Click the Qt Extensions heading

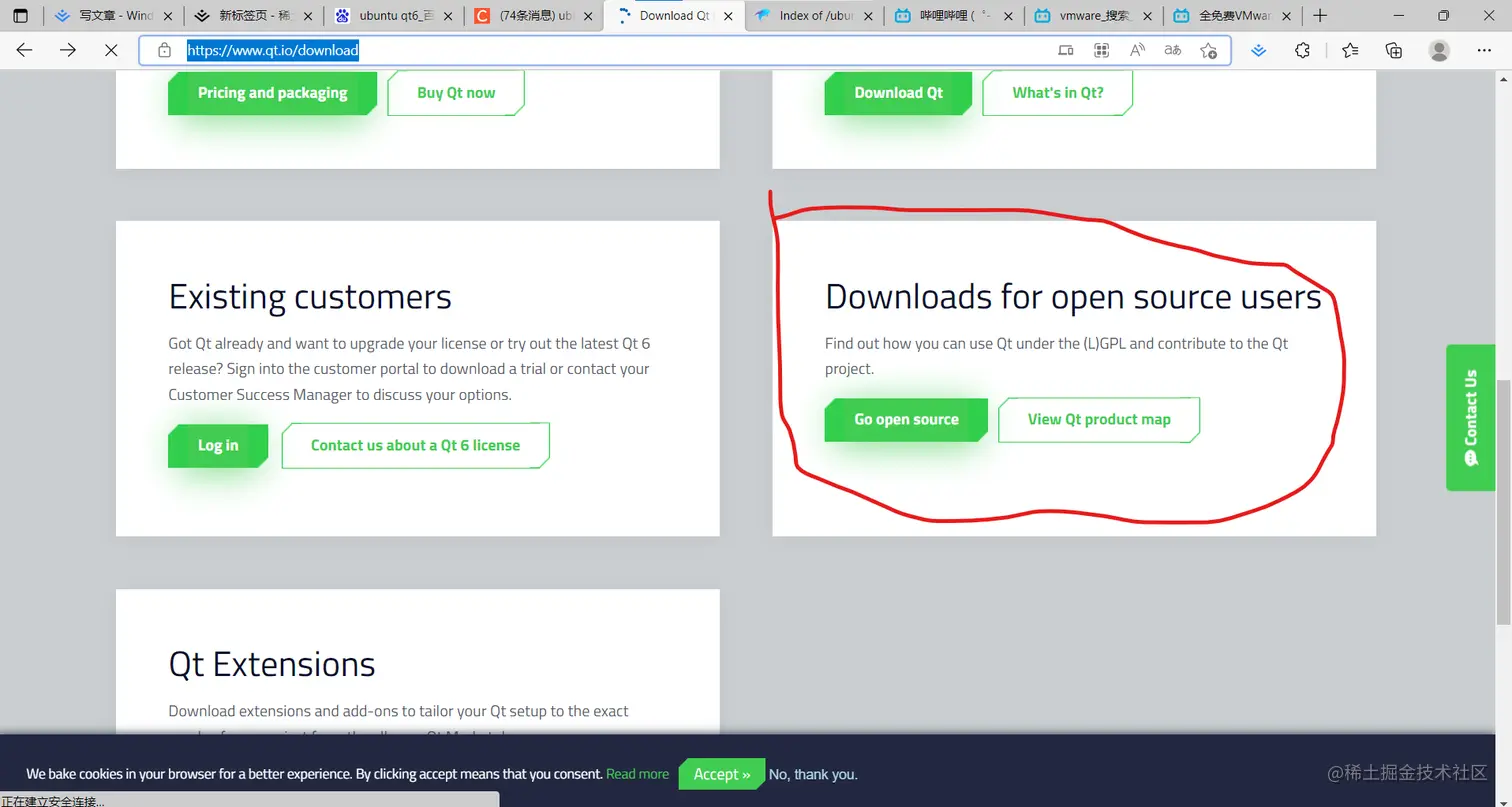click(272, 664)
